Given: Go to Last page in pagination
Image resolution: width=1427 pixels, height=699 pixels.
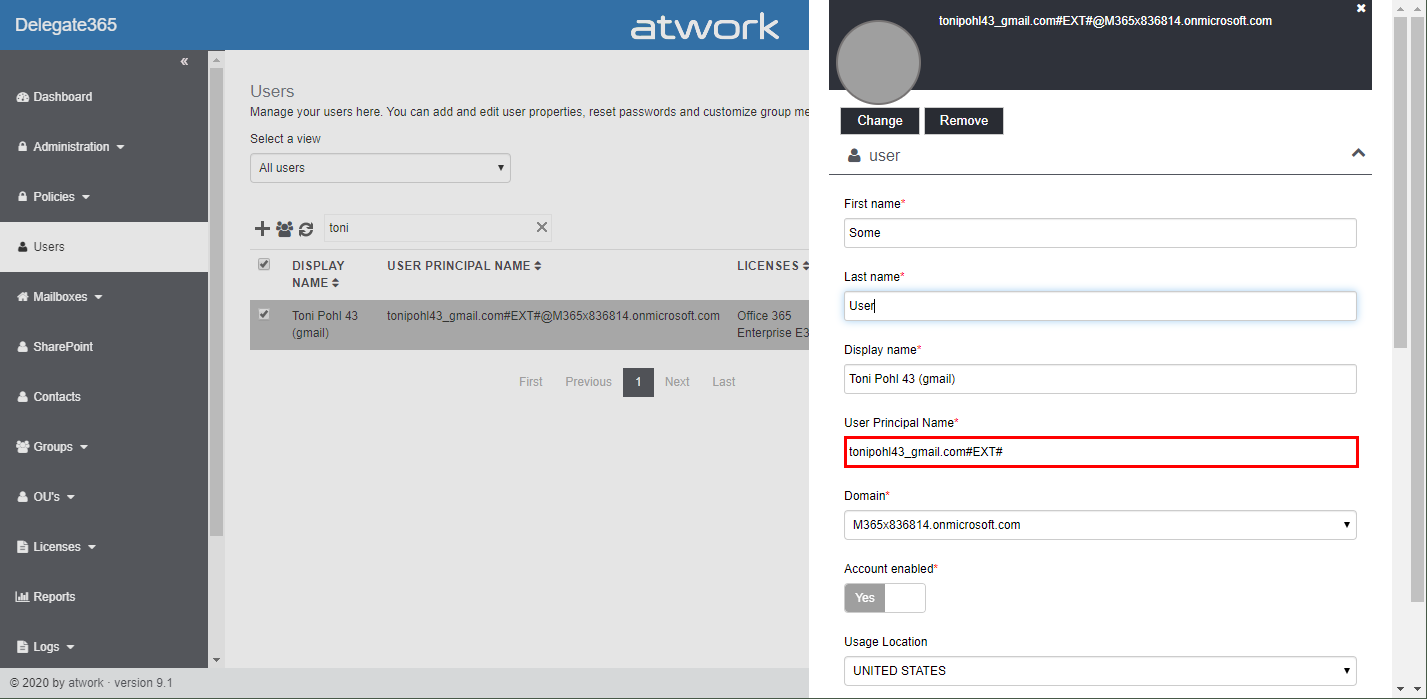Looking at the screenshot, I should 724,382.
